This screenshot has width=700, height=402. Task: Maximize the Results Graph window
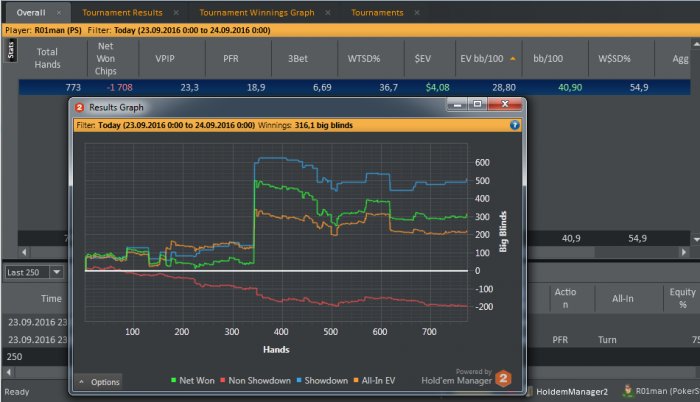pos(477,104)
